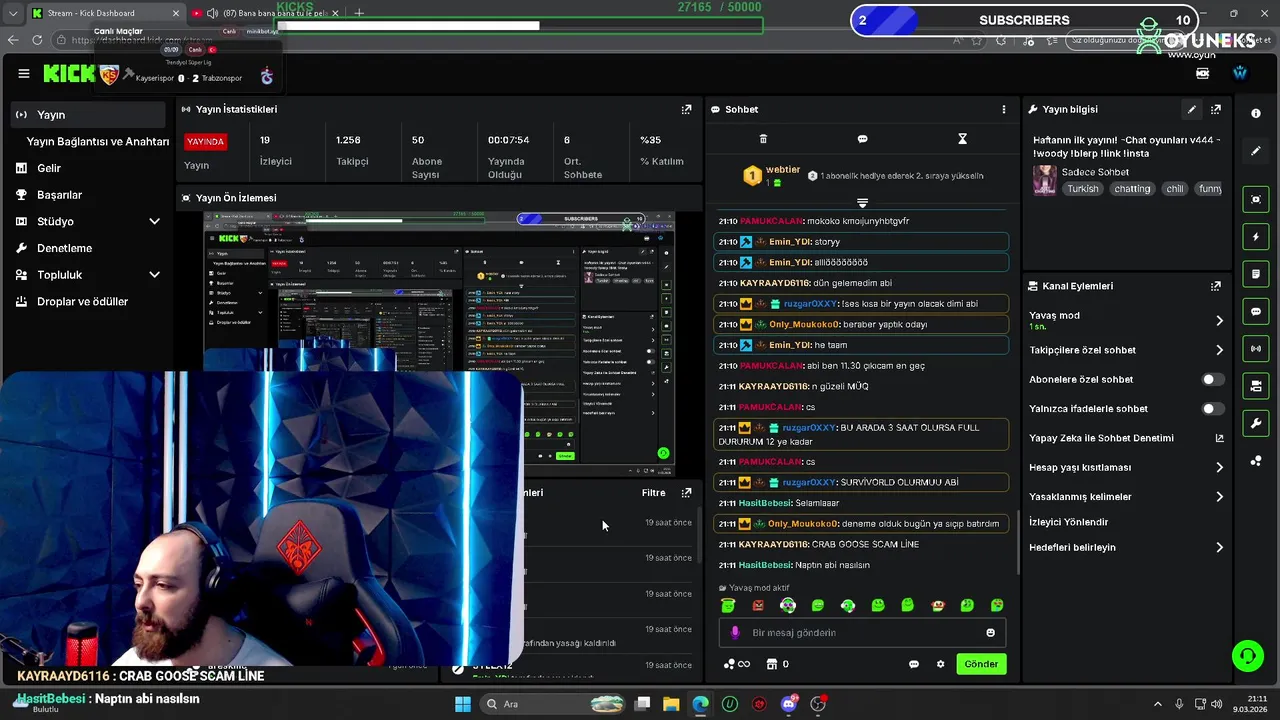This screenshot has width=1280, height=720.
Task: Open File Explorer from the taskbar
Action: (671, 704)
